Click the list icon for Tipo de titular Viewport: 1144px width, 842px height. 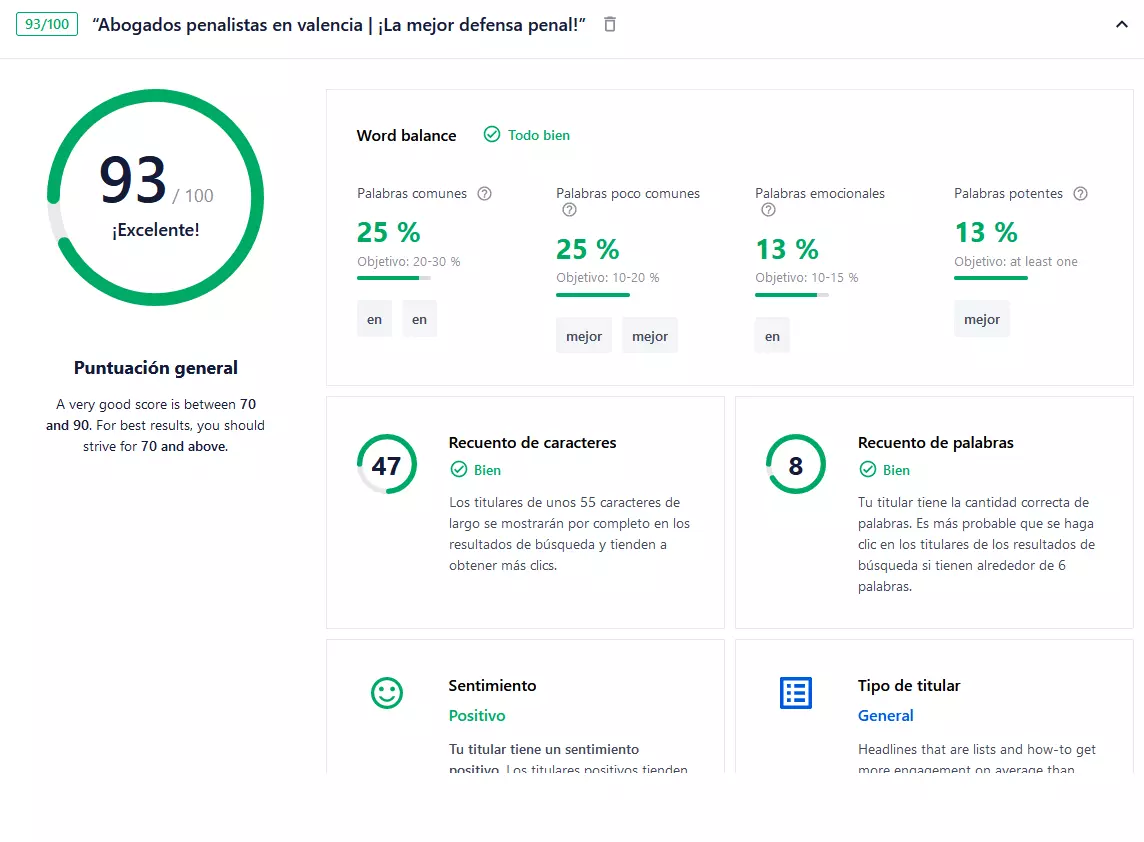pos(796,692)
